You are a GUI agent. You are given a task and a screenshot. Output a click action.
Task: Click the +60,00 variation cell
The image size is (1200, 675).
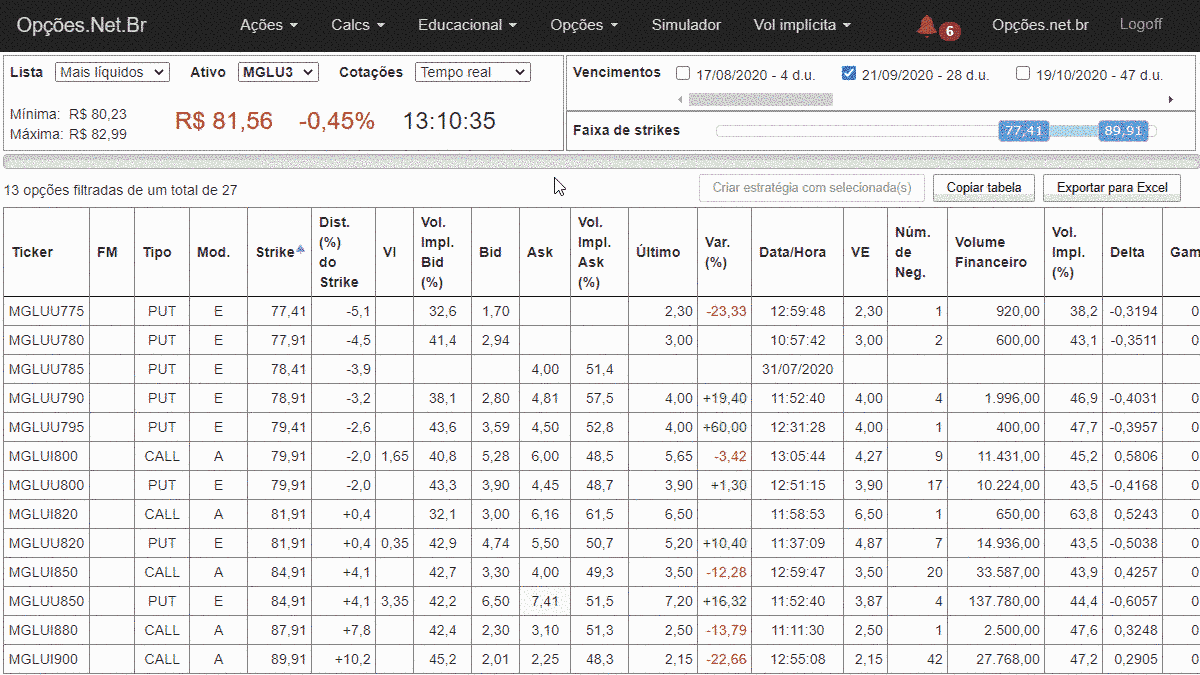point(725,427)
